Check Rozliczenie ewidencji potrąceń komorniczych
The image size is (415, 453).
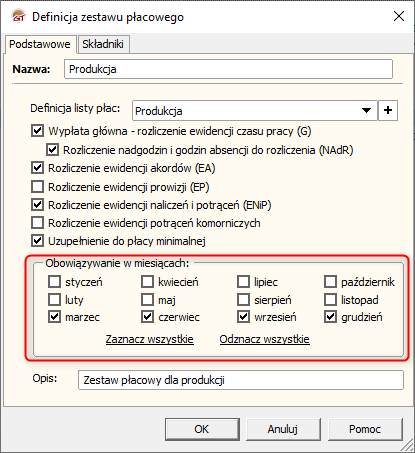37,223
